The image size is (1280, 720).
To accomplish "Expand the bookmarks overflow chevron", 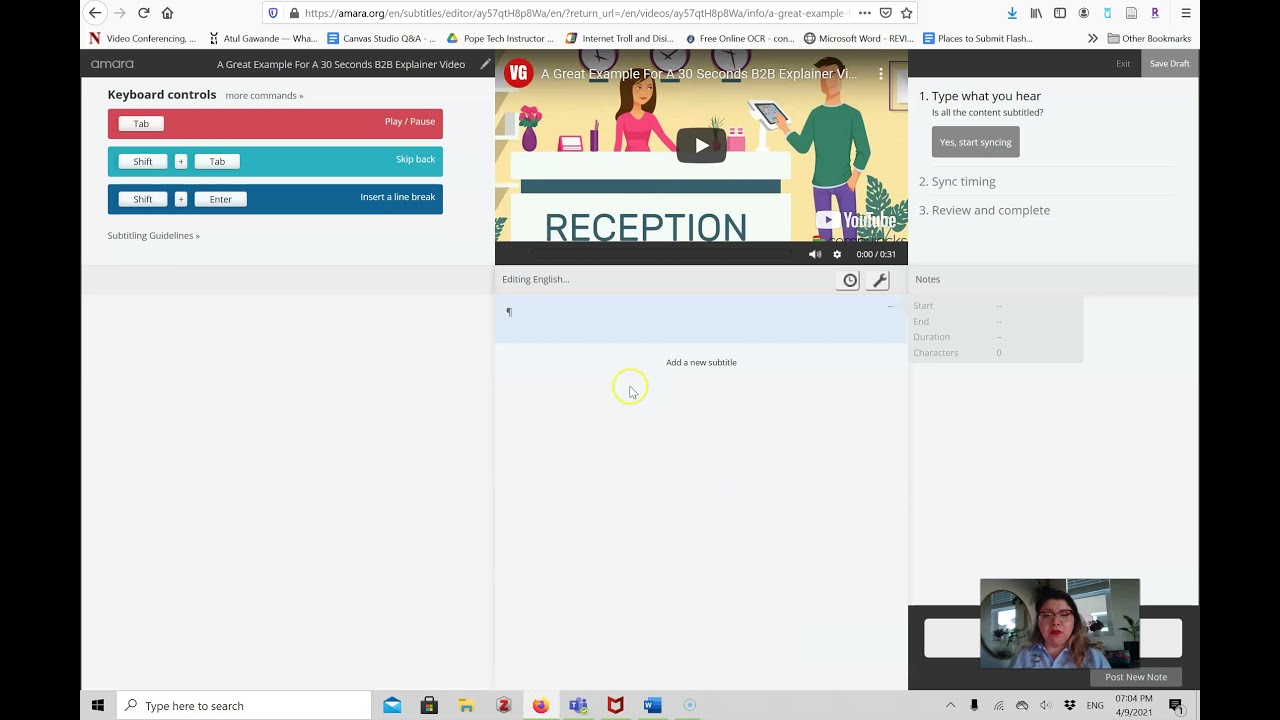I will tap(1092, 38).
